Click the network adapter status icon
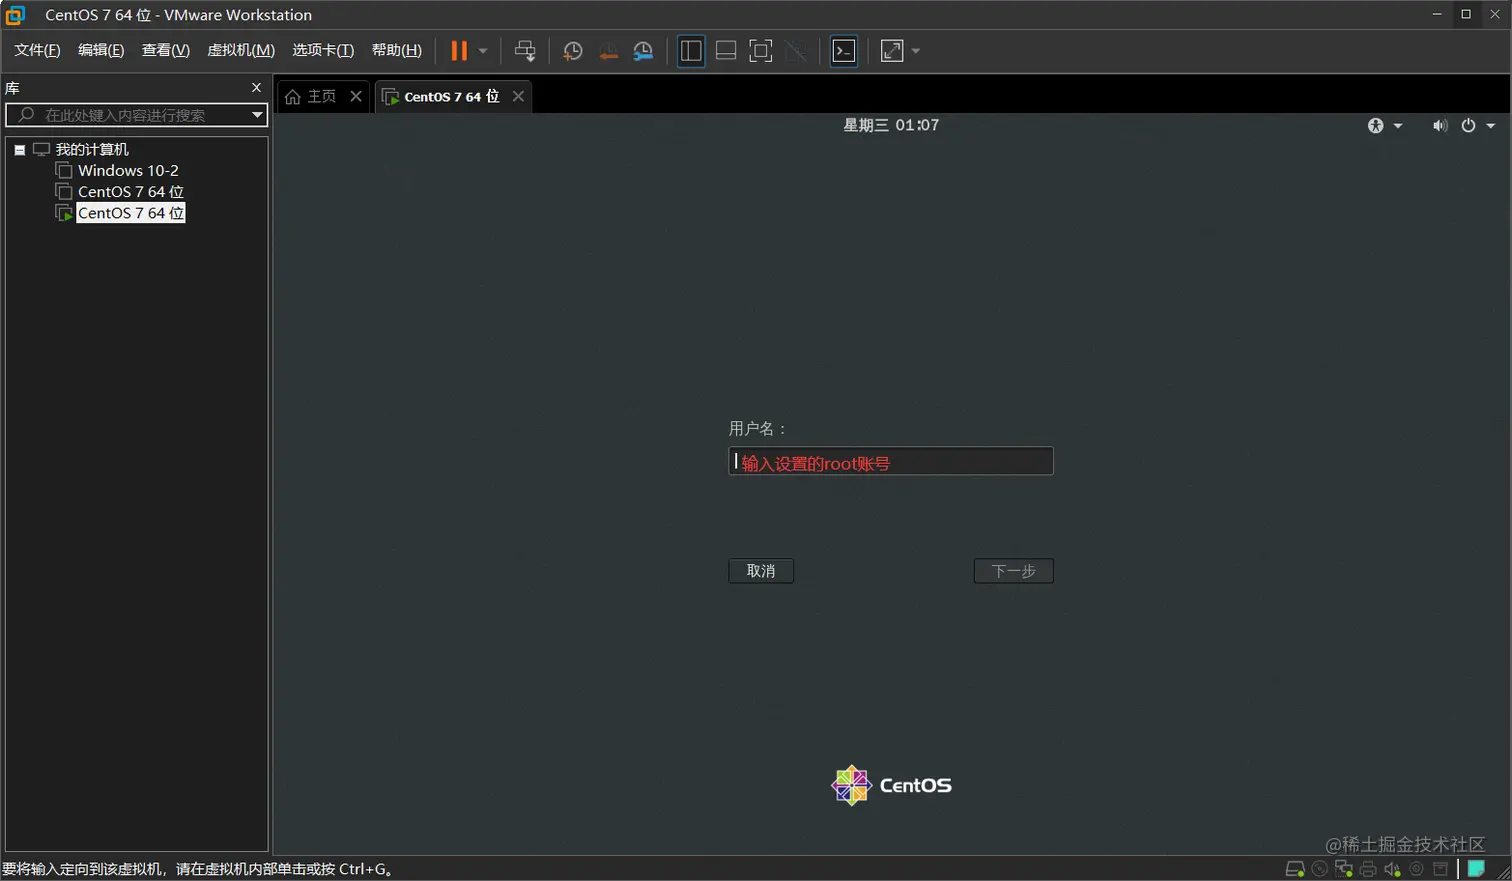This screenshot has height=881, width=1512. pyautogui.click(x=1344, y=869)
